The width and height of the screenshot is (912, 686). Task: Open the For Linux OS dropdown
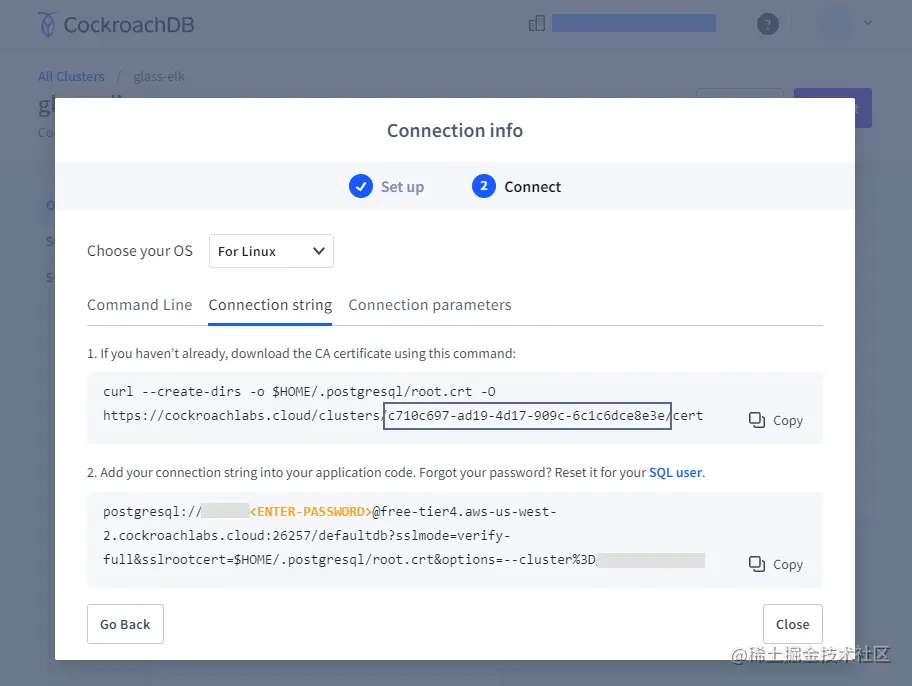click(270, 251)
